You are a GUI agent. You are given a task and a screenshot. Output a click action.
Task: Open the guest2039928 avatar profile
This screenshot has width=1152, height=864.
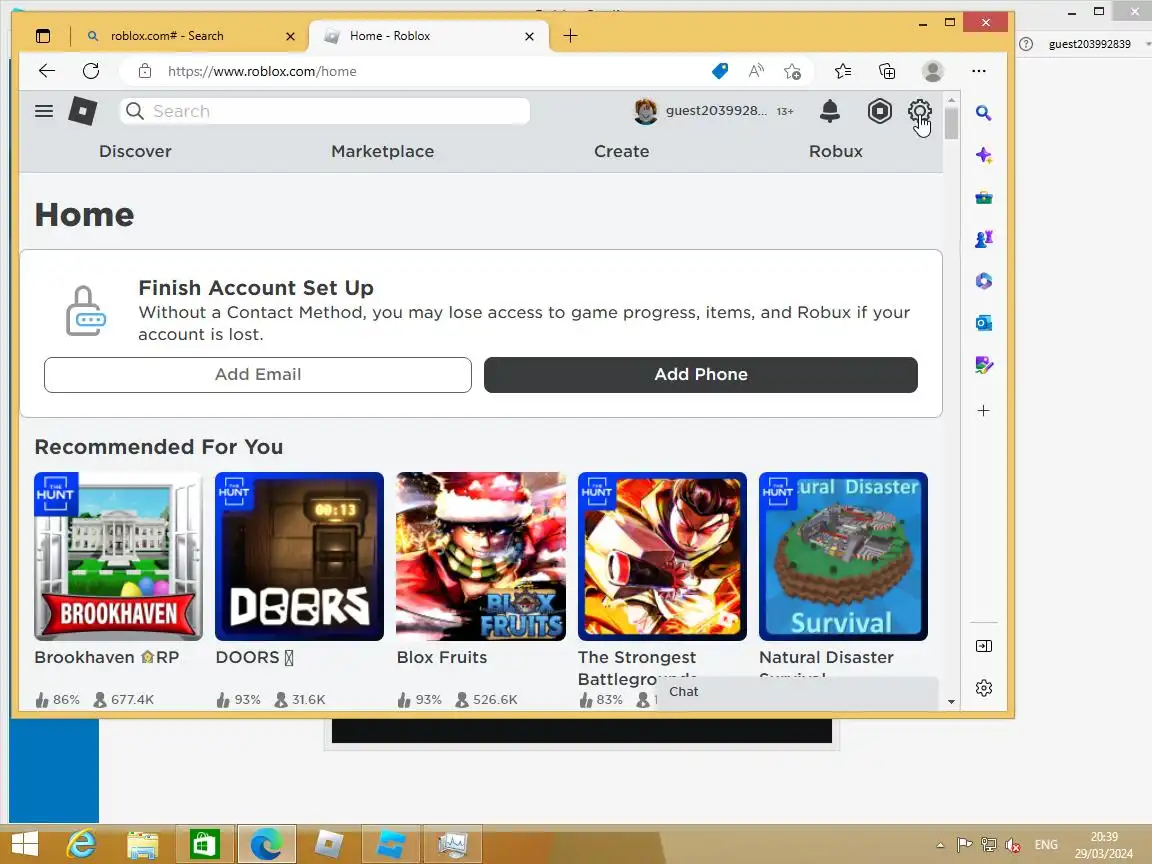[x=646, y=111]
